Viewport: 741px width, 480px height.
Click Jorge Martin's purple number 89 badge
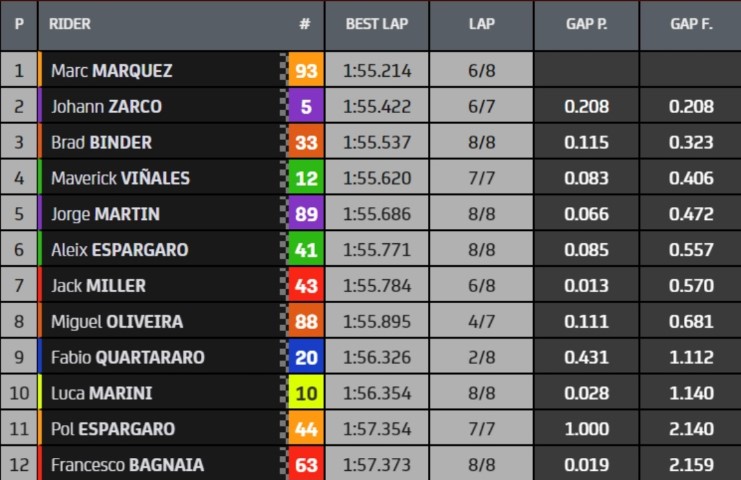point(305,215)
